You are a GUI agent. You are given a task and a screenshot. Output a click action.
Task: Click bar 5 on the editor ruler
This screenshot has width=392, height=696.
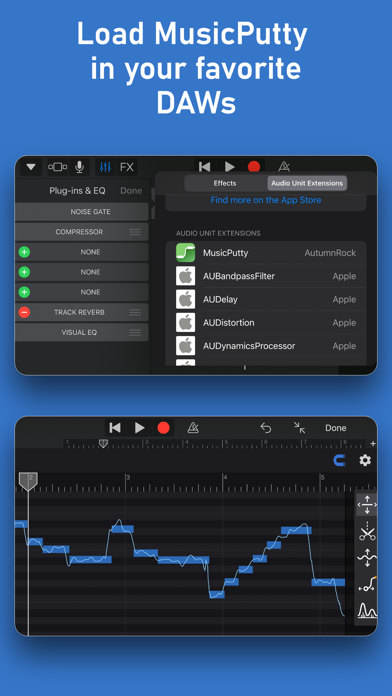(x=323, y=478)
